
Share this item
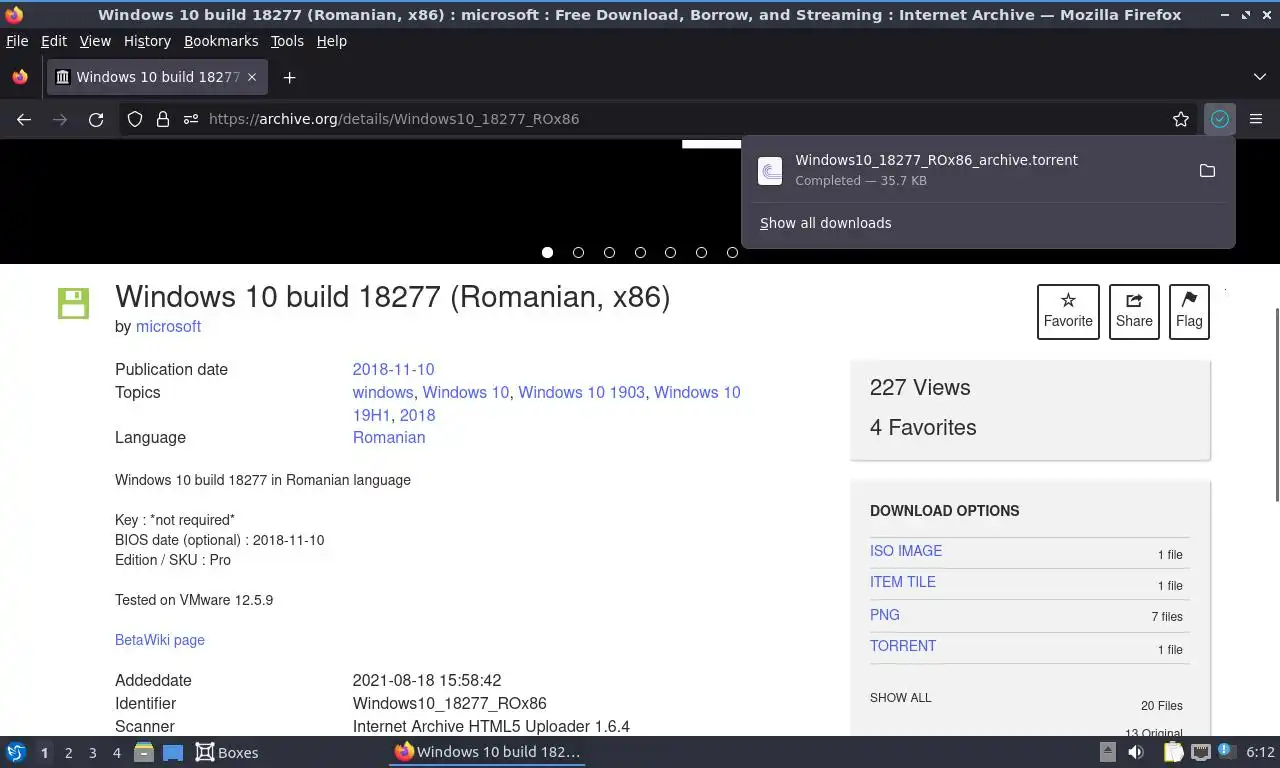coord(1134,311)
